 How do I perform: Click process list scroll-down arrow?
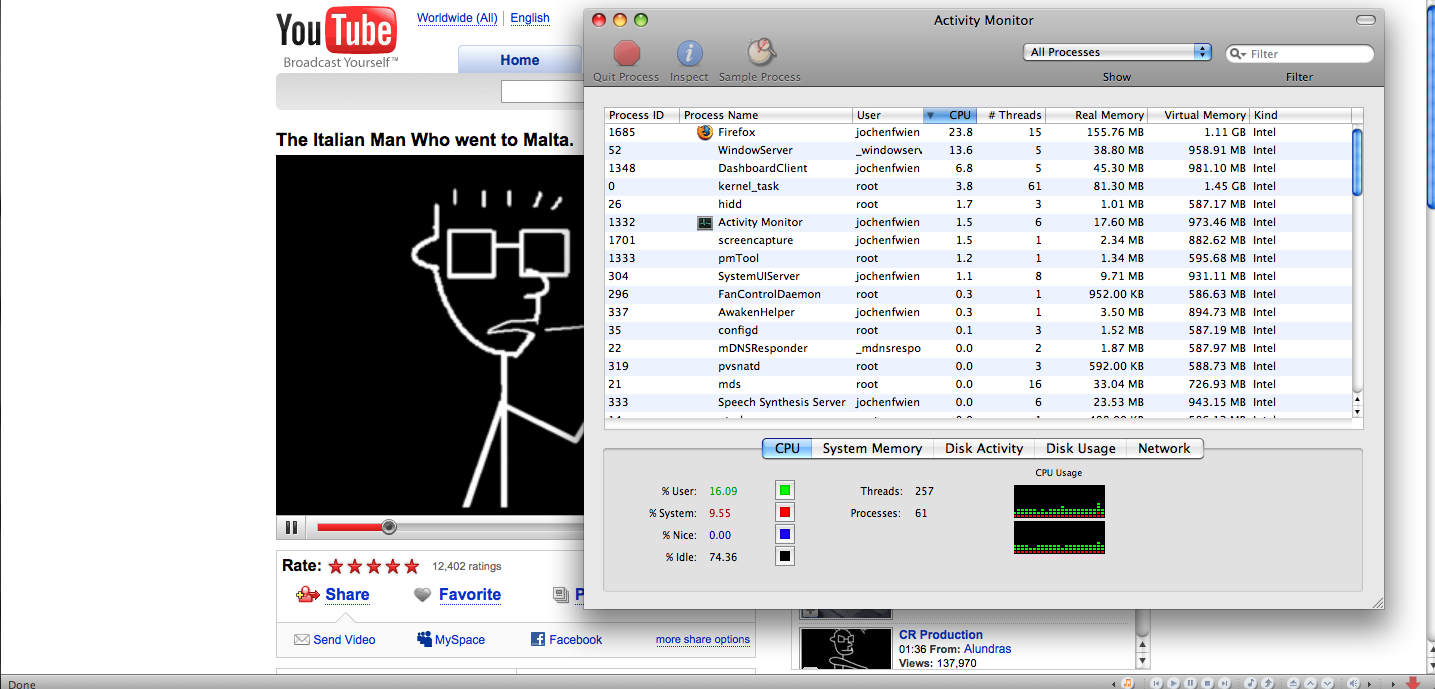pos(1357,410)
